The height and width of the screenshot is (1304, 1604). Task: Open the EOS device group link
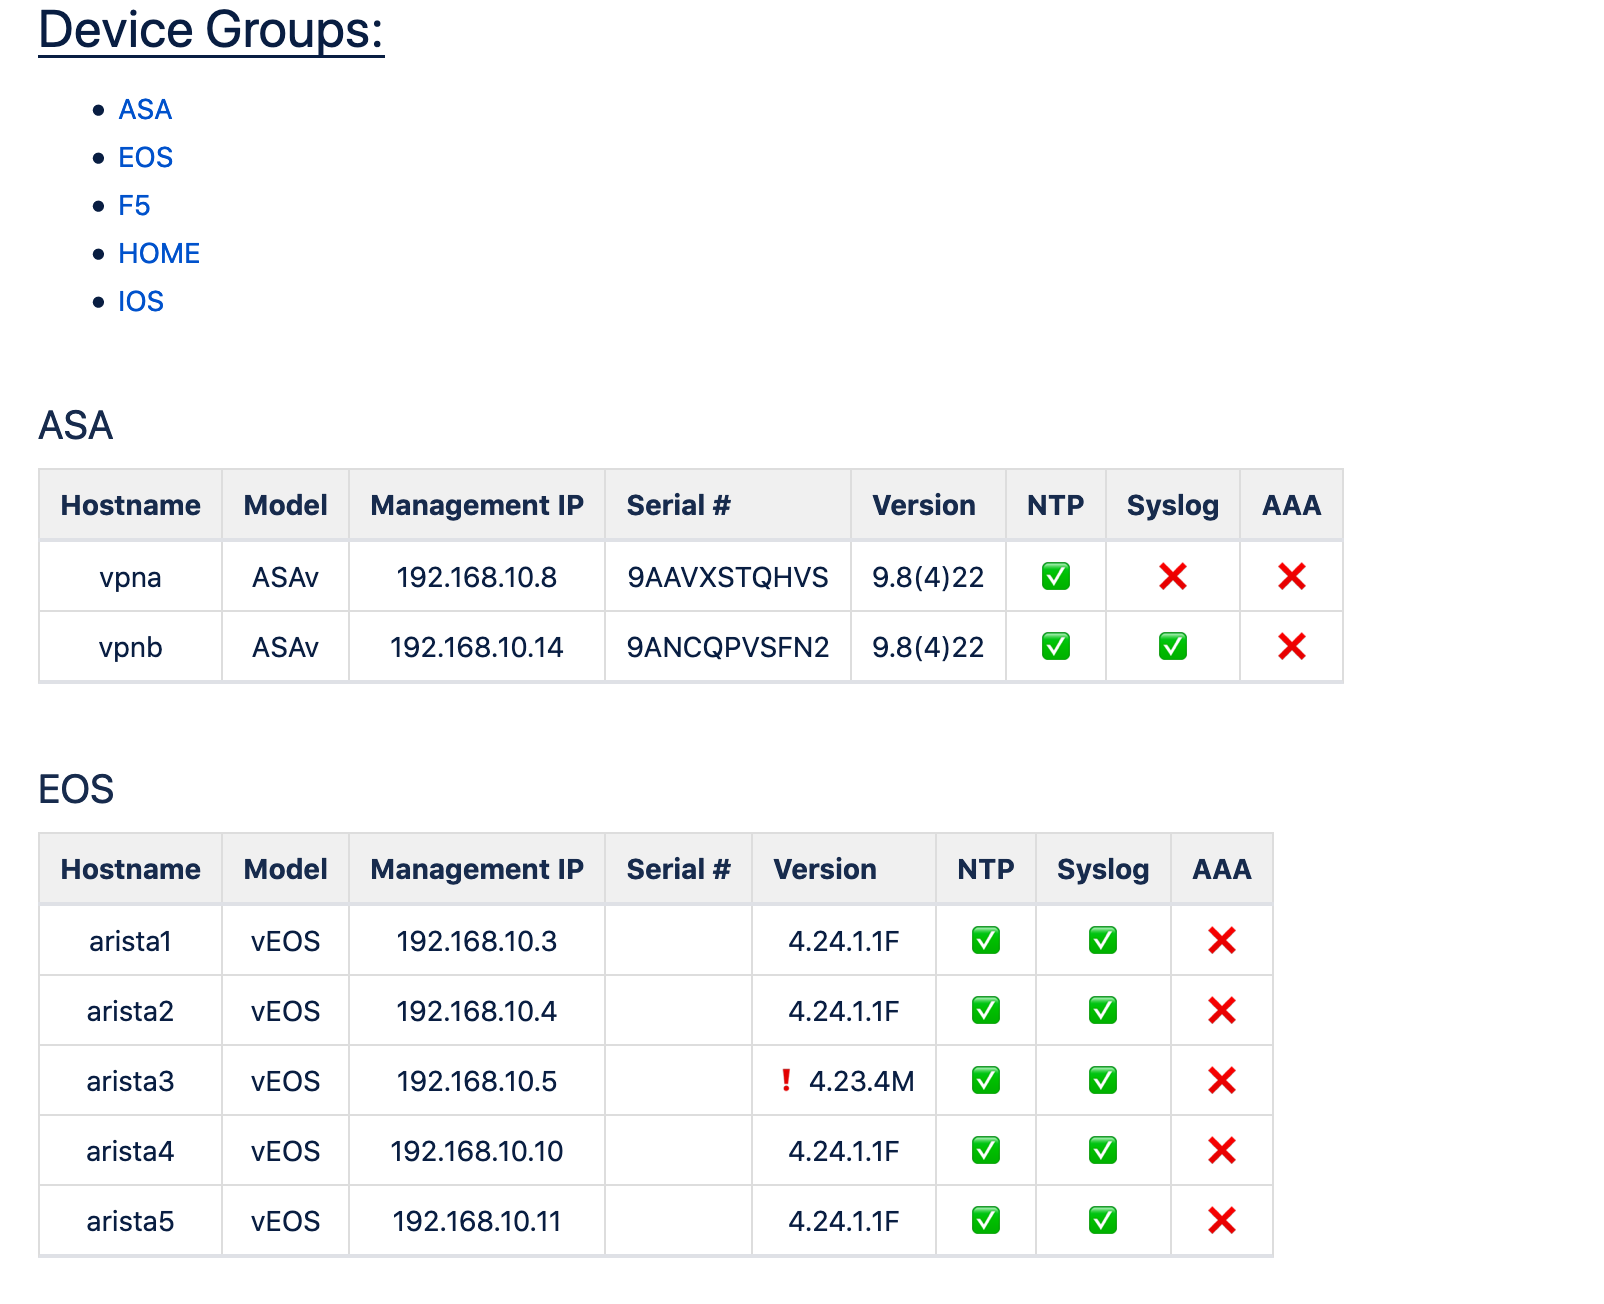[x=145, y=158]
